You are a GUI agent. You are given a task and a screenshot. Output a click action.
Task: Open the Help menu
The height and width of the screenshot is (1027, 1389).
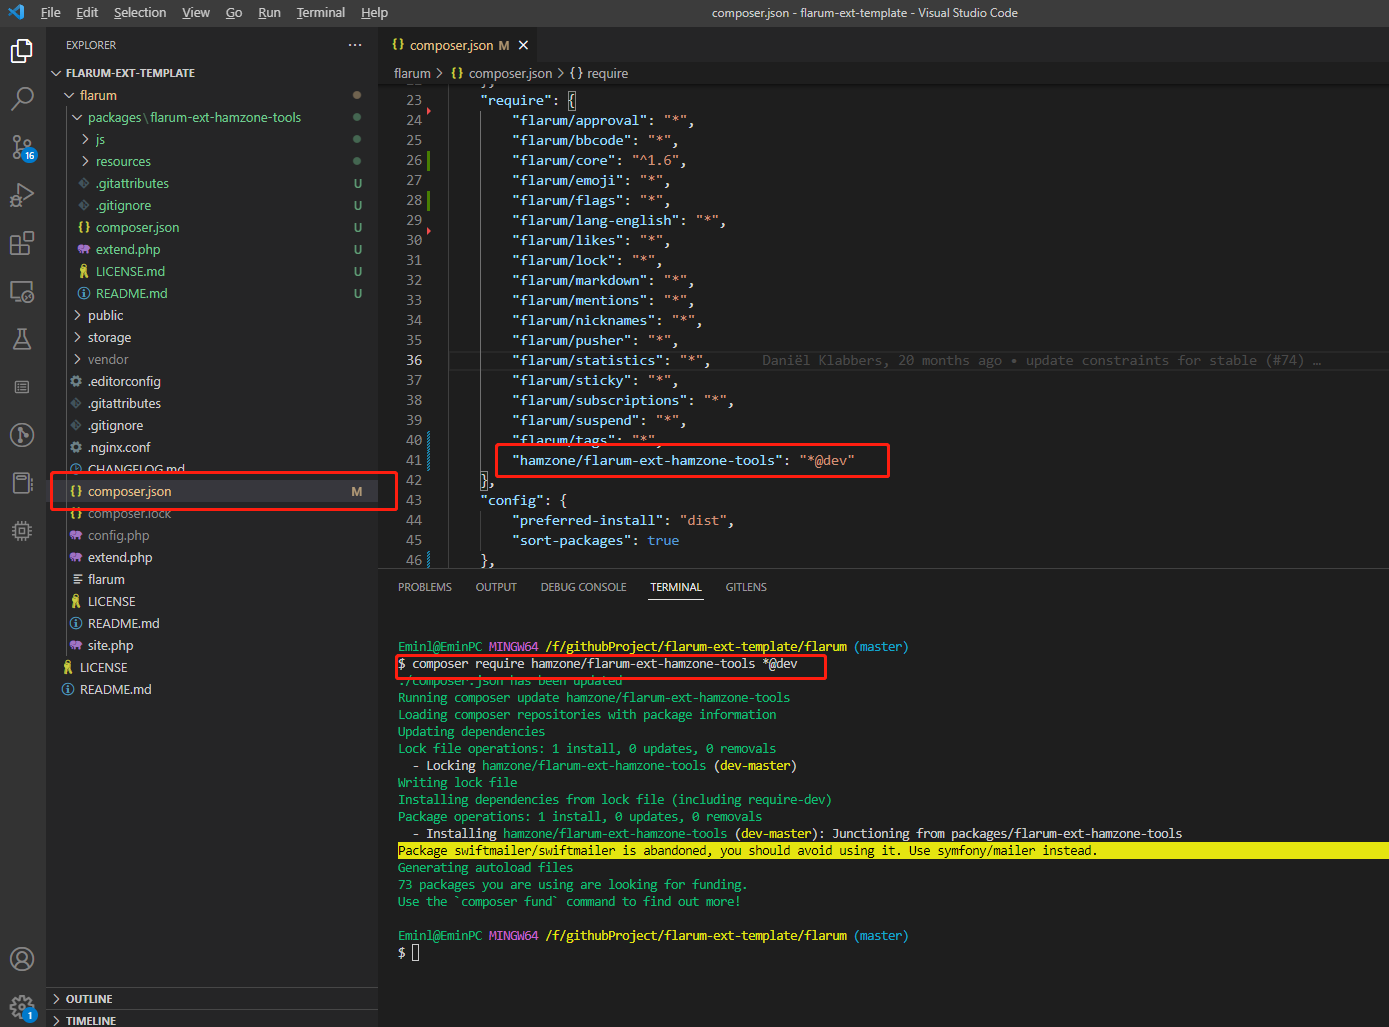coord(374,12)
